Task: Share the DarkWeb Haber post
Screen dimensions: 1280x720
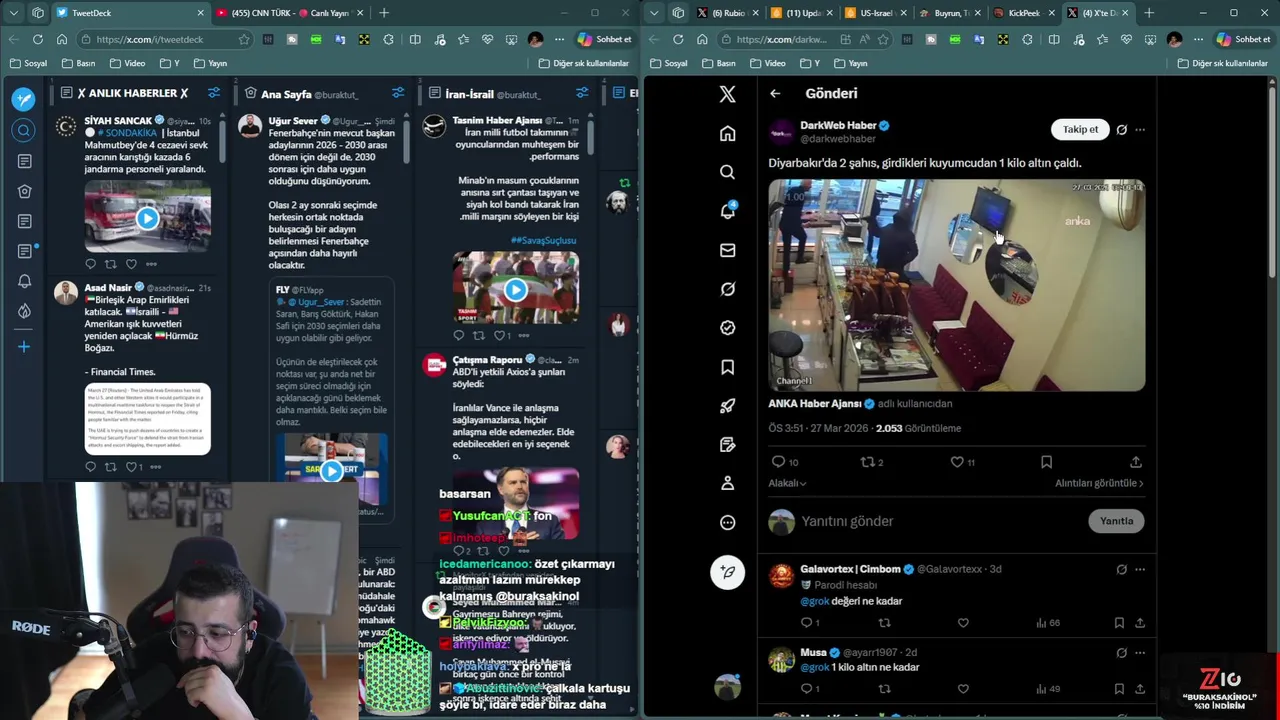Action: 1136,462
